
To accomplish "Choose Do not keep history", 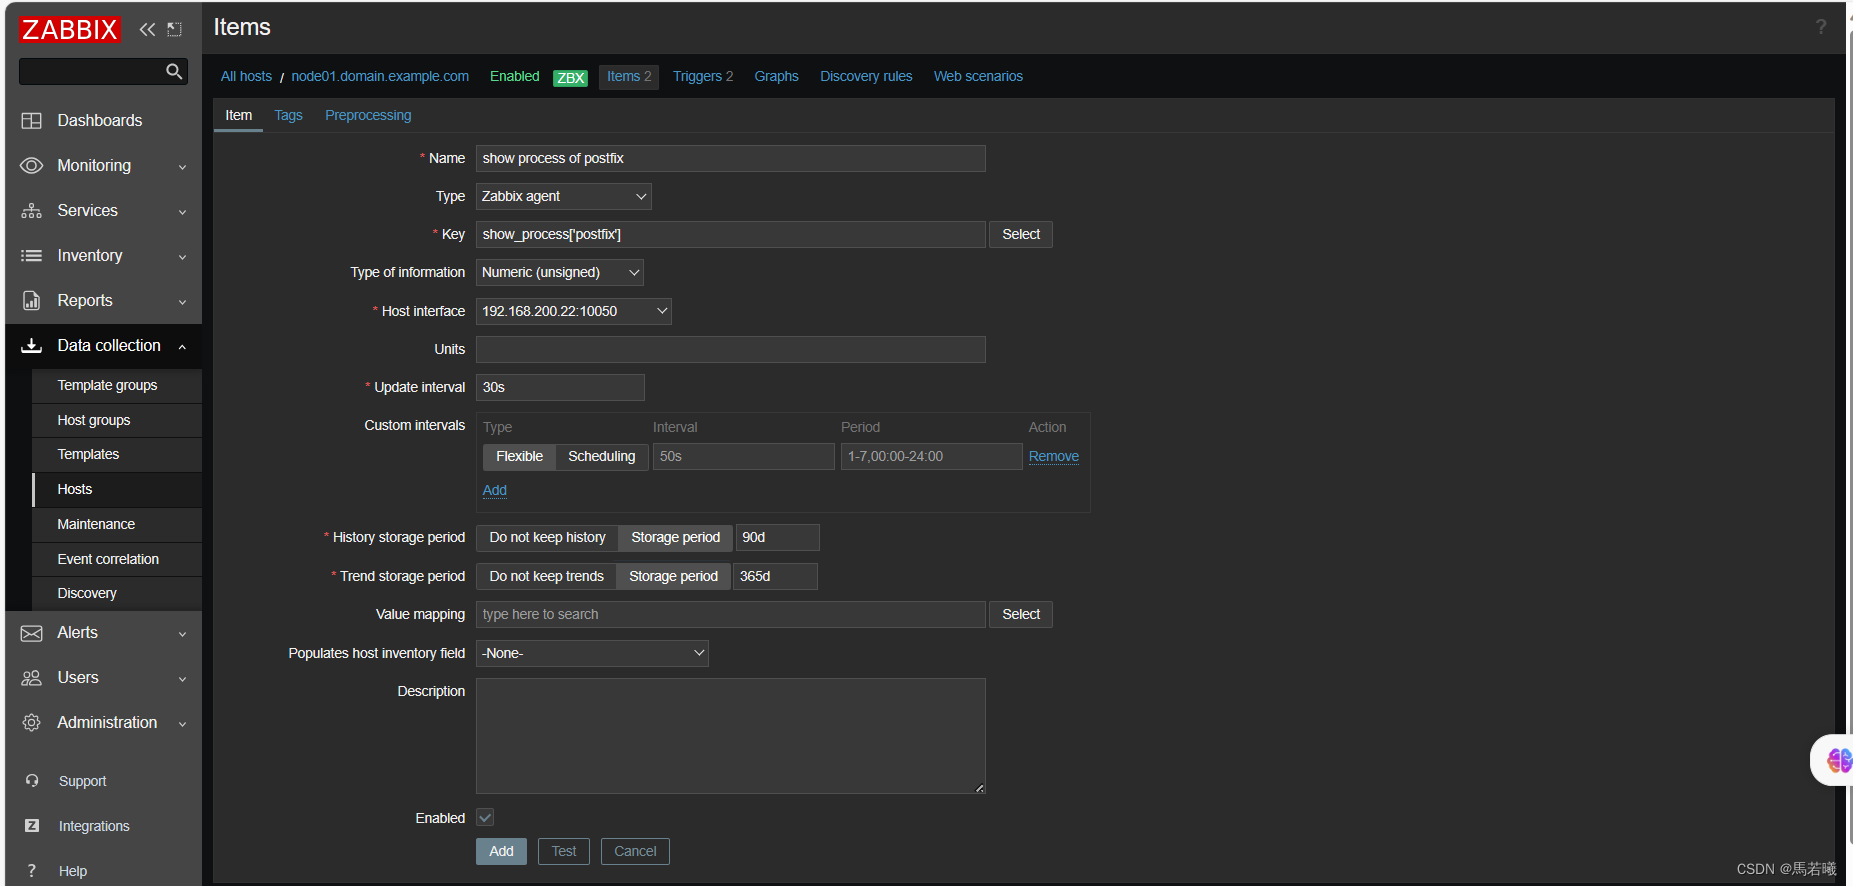I will pyautogui.click(x=547, y=537).
